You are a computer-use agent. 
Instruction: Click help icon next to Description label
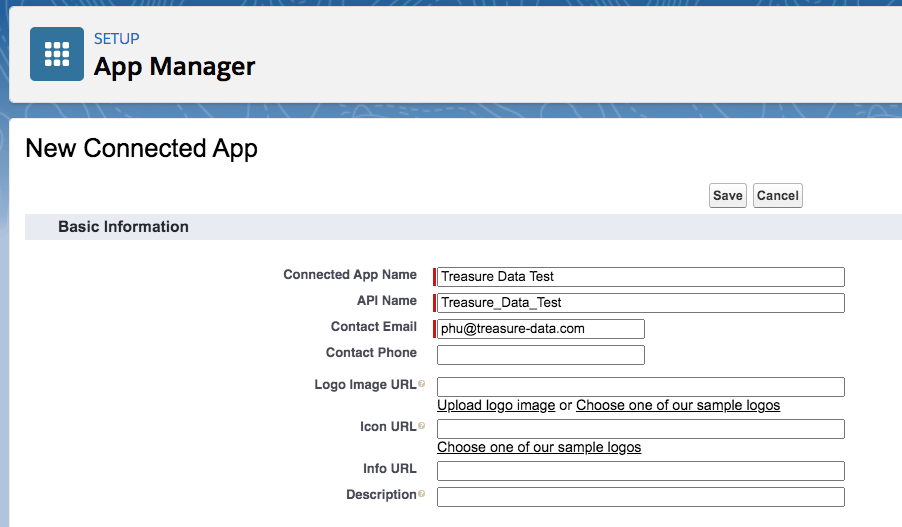click(421, 495)
